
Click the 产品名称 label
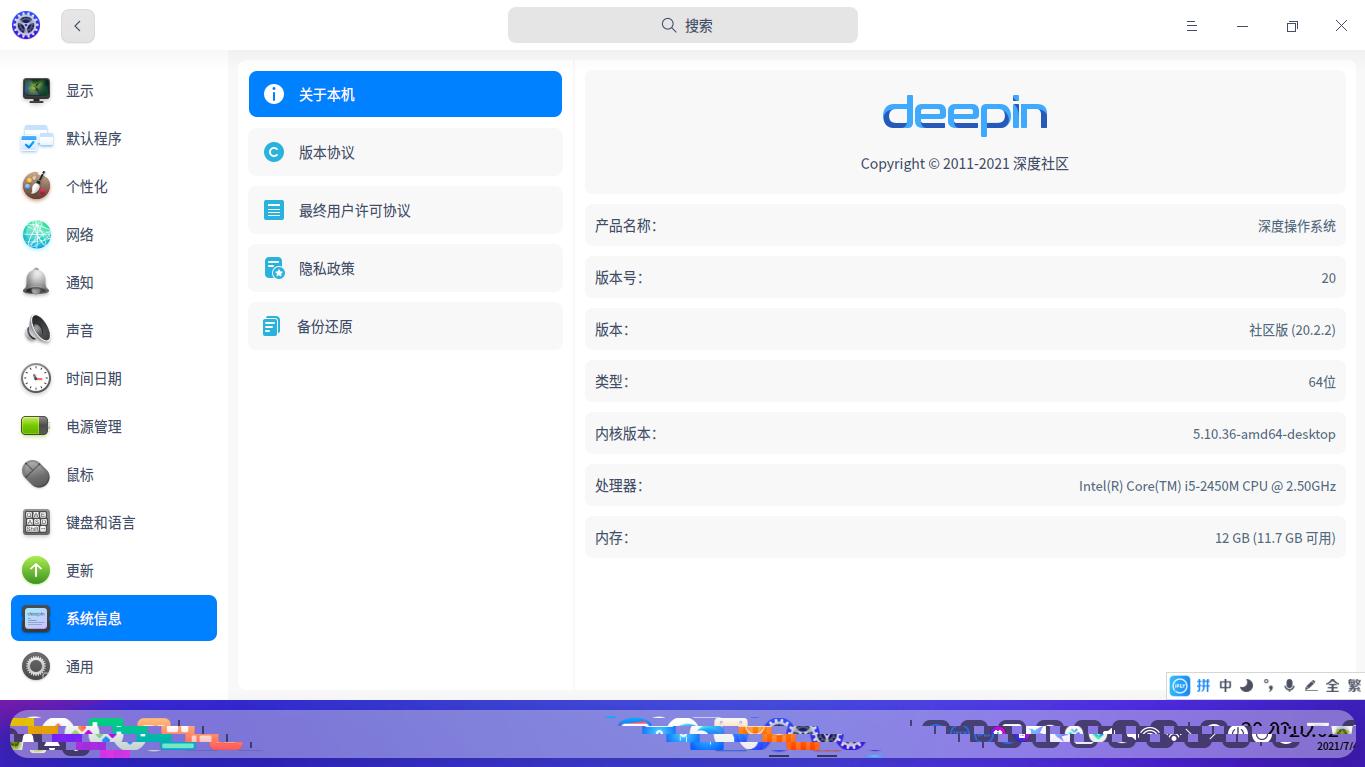coord(626,226)
